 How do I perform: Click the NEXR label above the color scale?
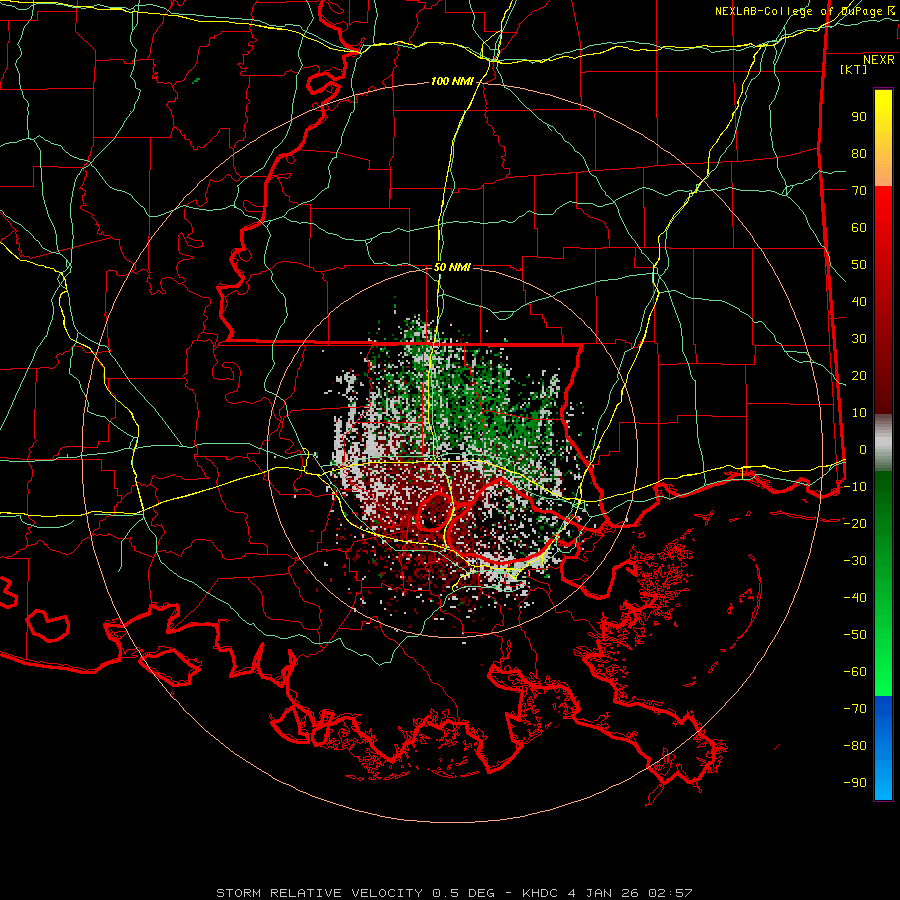[878, 60]
